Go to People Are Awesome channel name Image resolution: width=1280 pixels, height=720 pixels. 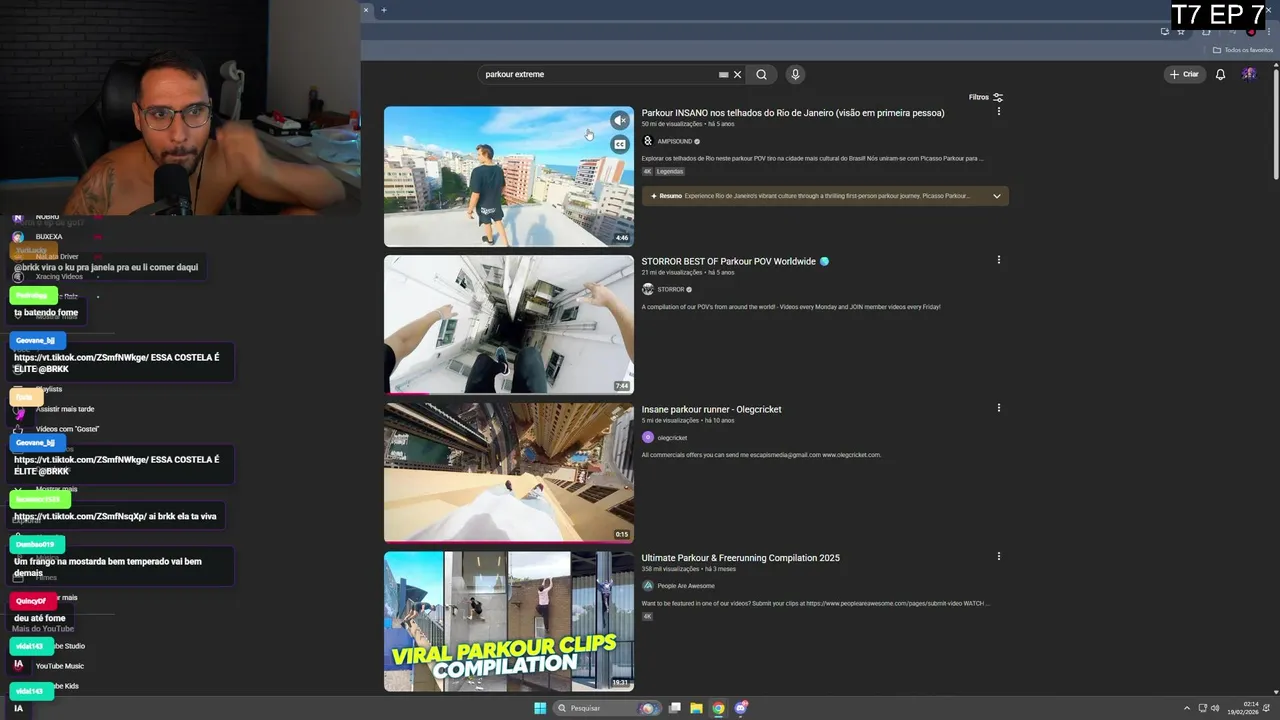coord(686,585)
